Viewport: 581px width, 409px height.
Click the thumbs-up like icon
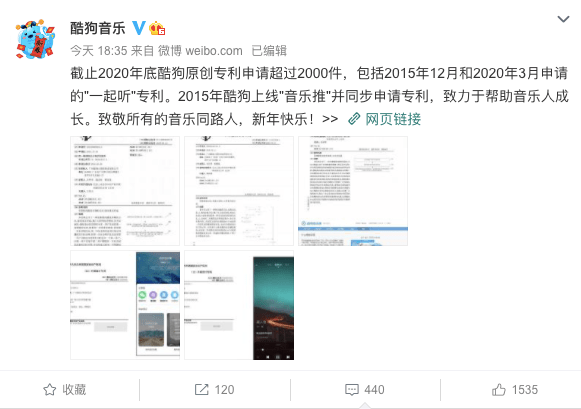point(499,389)
